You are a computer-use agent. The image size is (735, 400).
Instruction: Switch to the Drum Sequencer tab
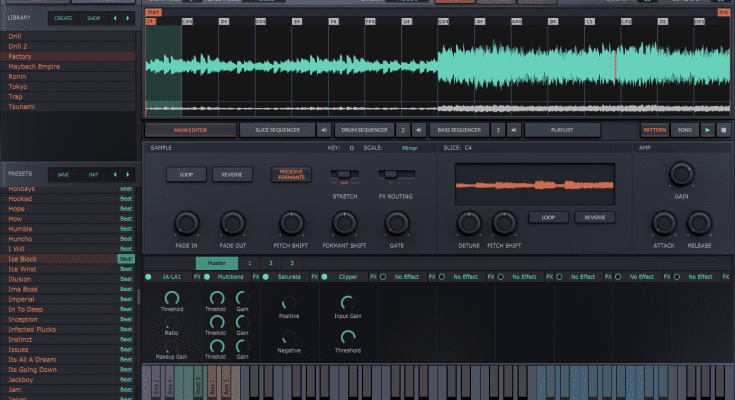367,129
